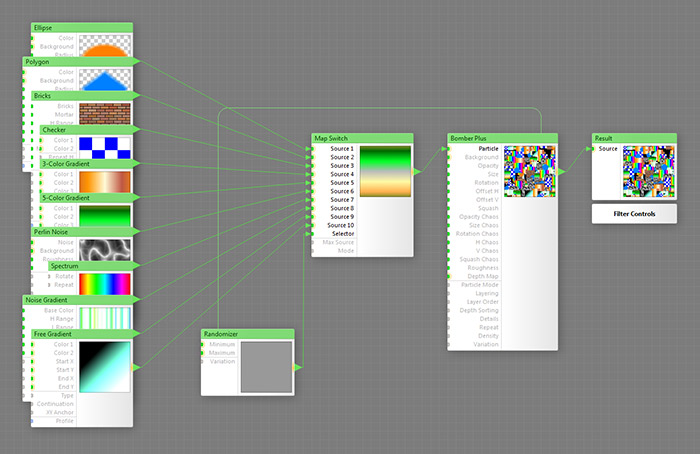The image size is (700, 454).
Task: Click the Map Switch output connector arrow
Action: coord(417,171)
